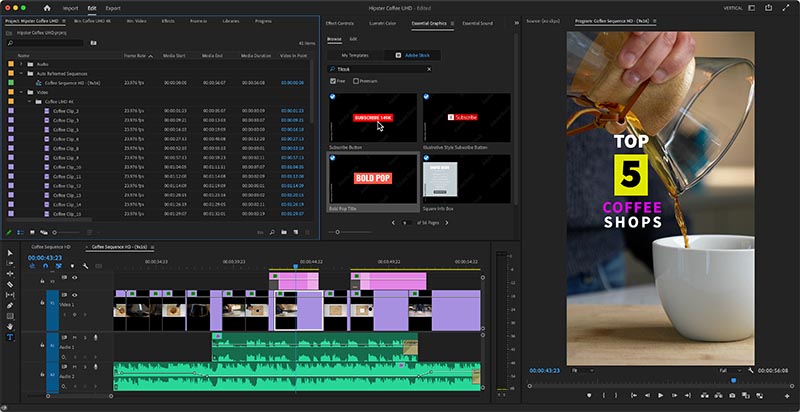The image size is (800, 412).
Task: Click the Adobe Stock button
Action: [x=413, y=55]
